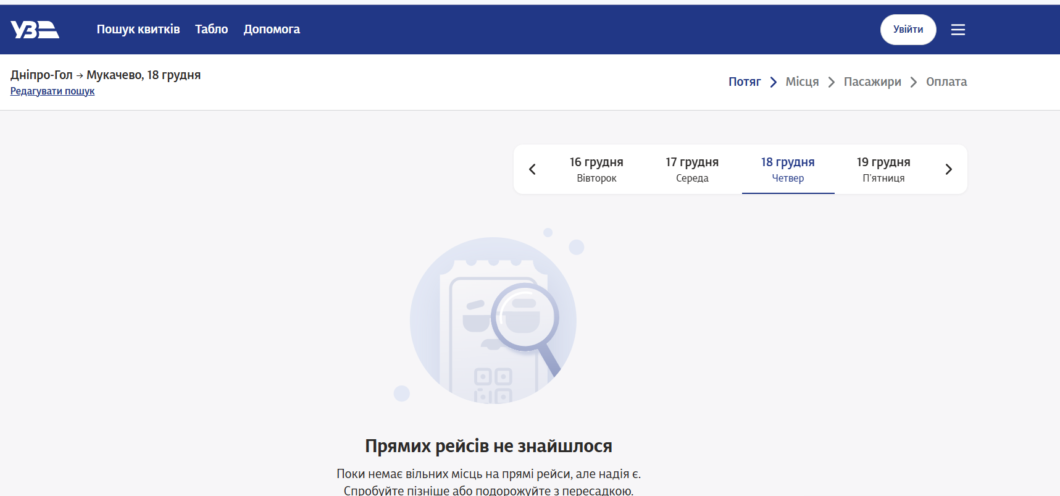
Task: Open the Табло page
Action: (211, 30)
